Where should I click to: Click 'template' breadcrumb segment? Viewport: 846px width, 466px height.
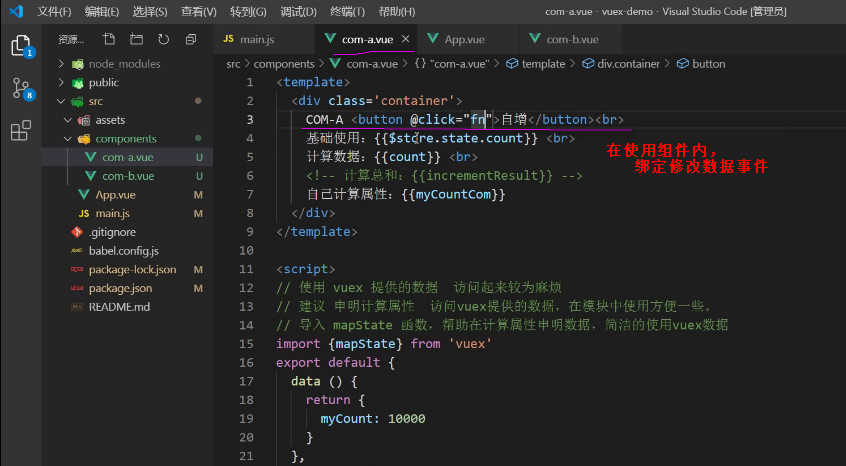coord(543,64)
